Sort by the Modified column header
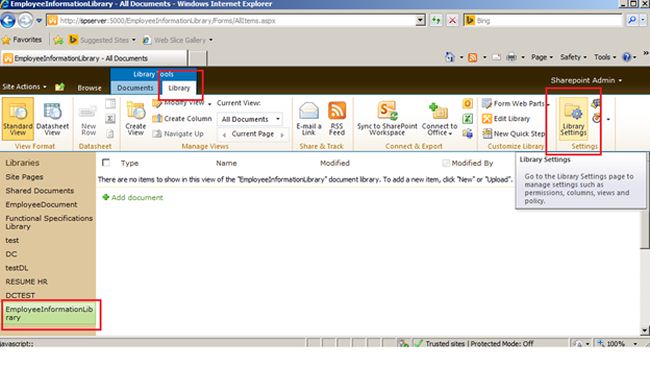Screen dimensions: 650x367 (335, 163)
